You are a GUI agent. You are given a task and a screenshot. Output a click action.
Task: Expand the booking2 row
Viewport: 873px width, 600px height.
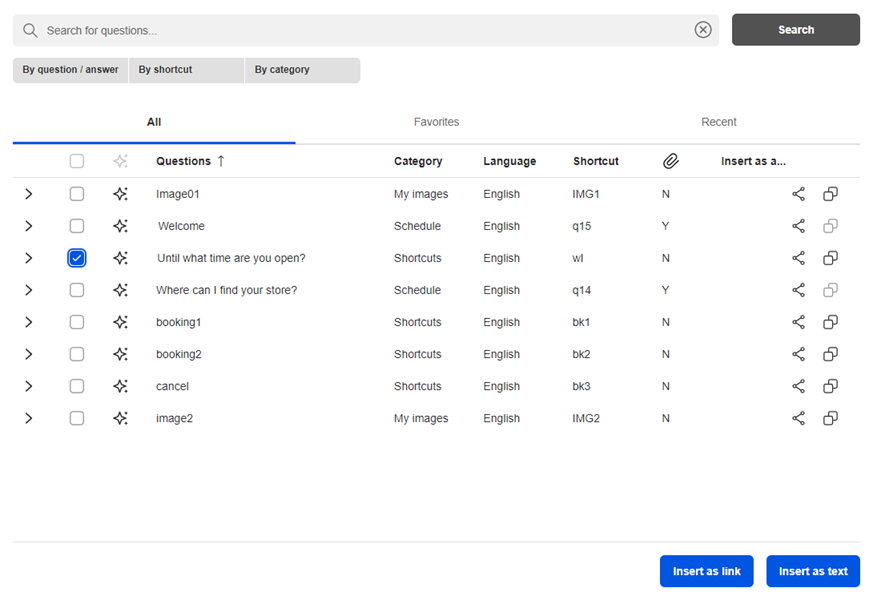(28, 354)
